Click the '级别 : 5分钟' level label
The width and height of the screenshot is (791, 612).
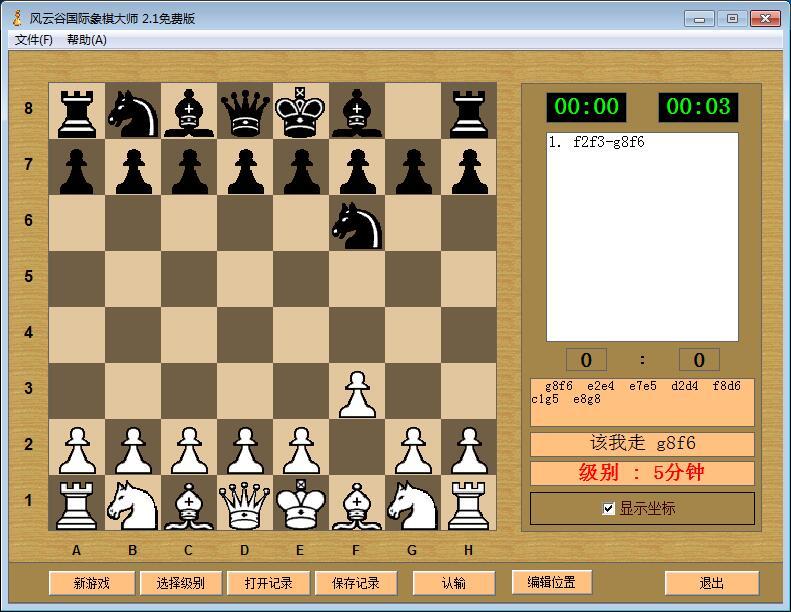click(x=642, y=473)
